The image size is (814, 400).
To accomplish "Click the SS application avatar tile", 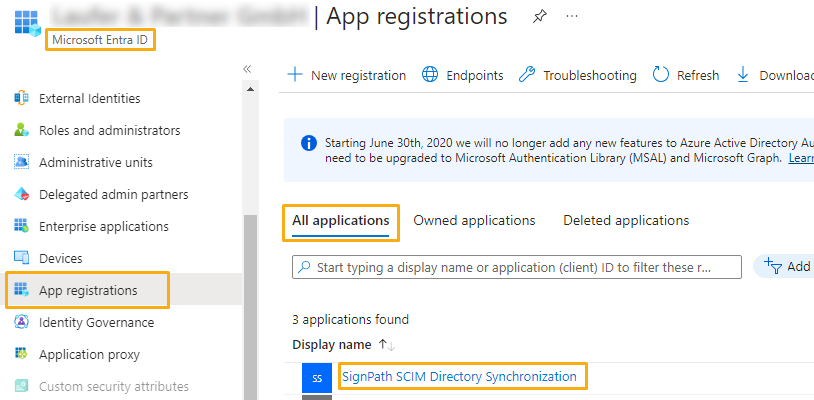I will pos(317,378).
